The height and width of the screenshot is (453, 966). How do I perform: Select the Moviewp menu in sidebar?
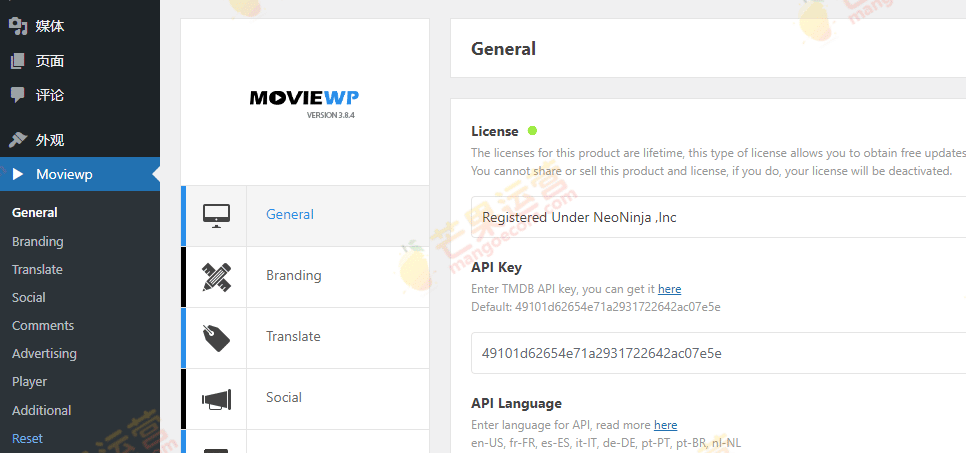tap(80, 174)
